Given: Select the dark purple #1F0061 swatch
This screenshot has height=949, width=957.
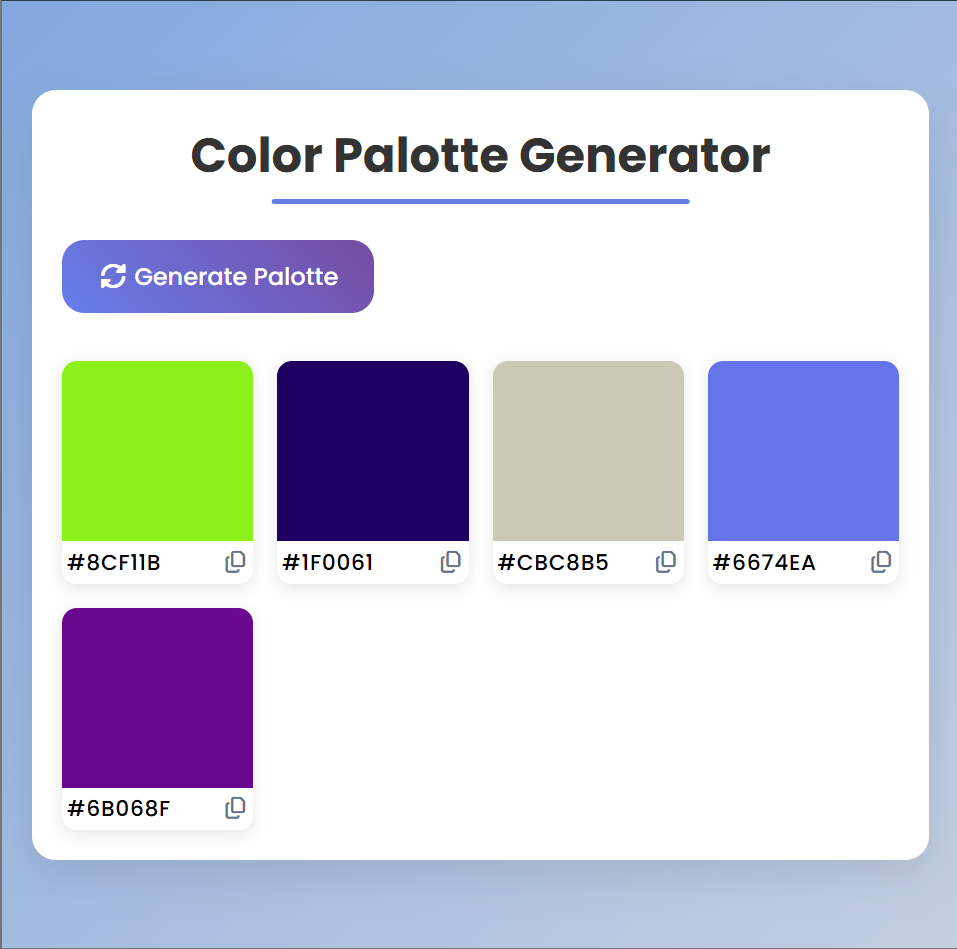Looking at the screenshot, I should [x=372, y=450].
